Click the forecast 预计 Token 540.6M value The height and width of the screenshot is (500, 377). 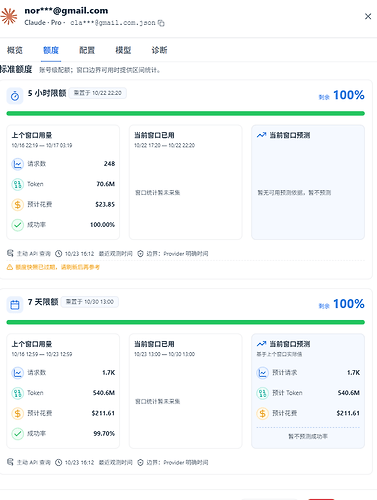pos(349,393)
